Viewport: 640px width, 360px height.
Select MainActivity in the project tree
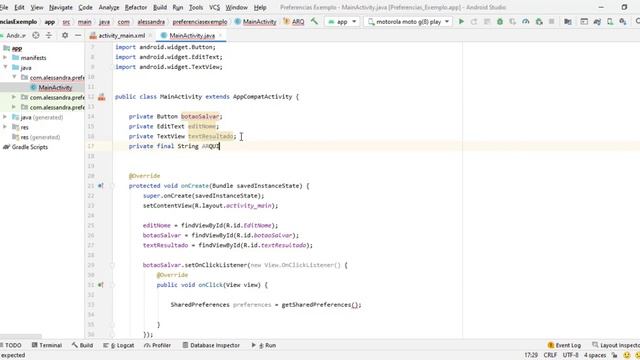55,88
